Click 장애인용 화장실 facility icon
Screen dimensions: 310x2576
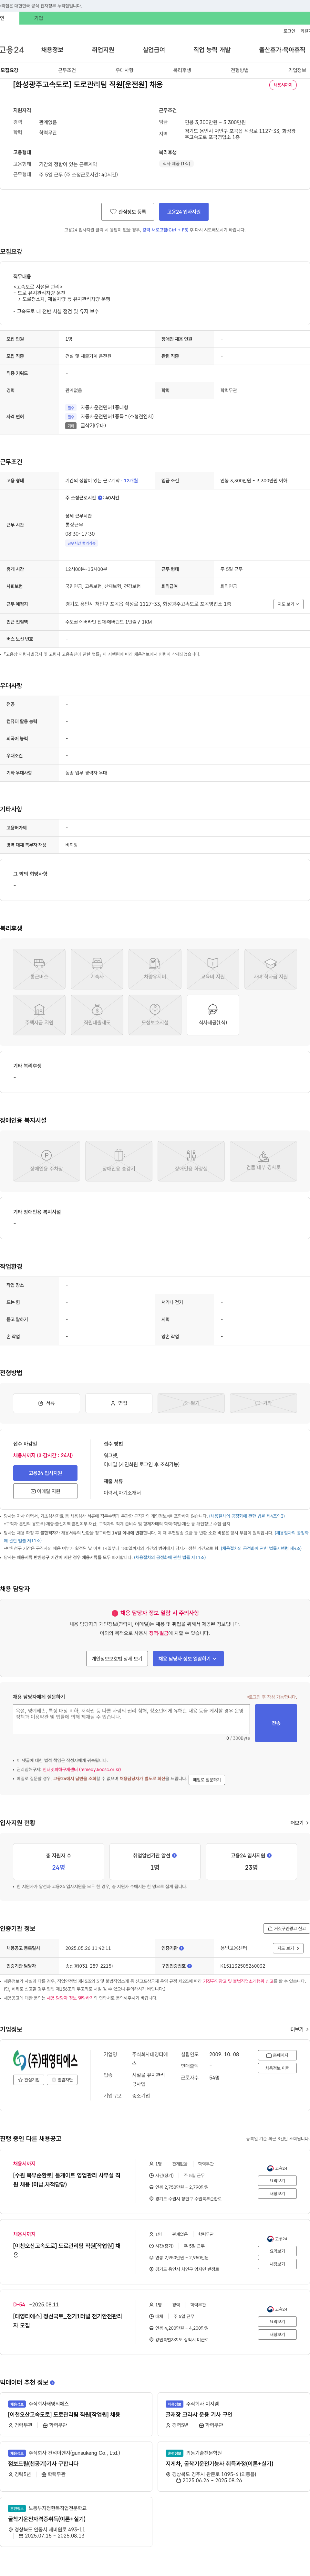click(x=191, y=1161)
